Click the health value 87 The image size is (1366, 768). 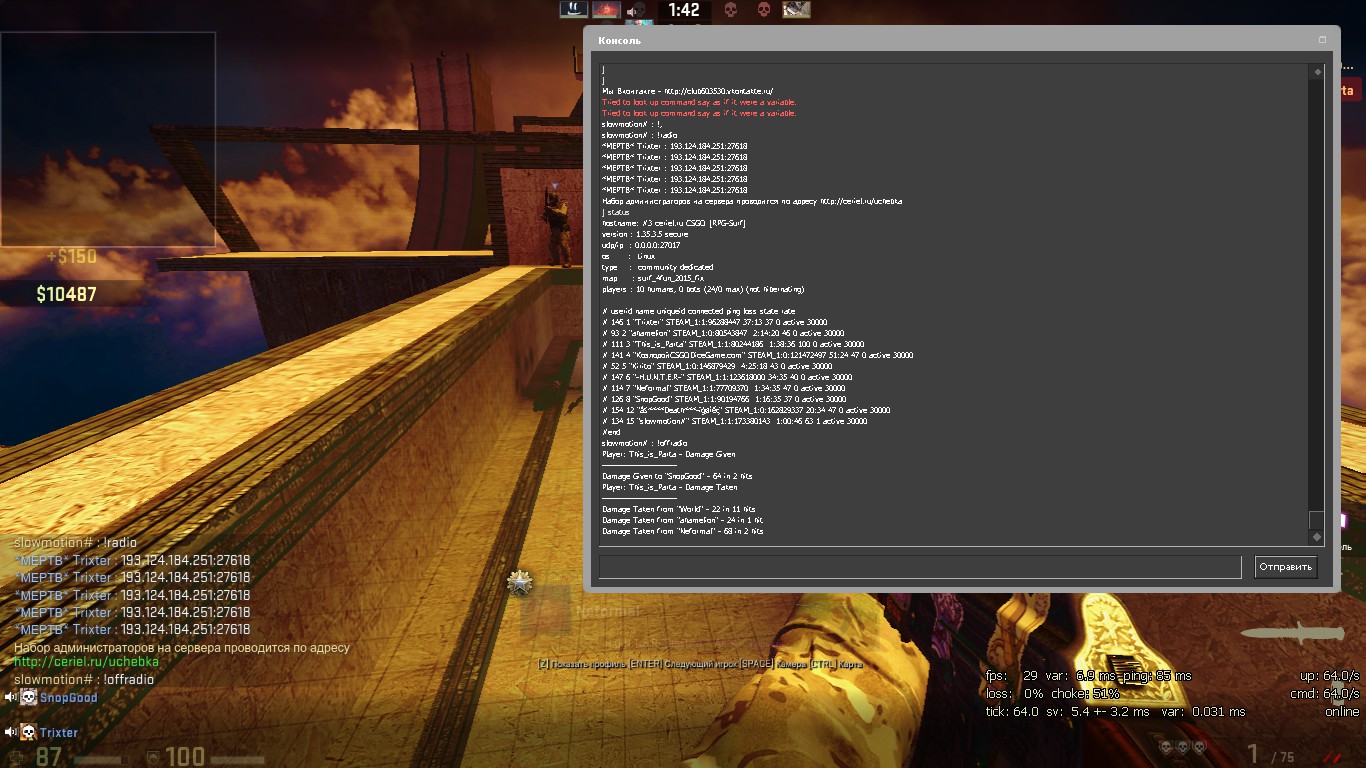tap(50, 757)
